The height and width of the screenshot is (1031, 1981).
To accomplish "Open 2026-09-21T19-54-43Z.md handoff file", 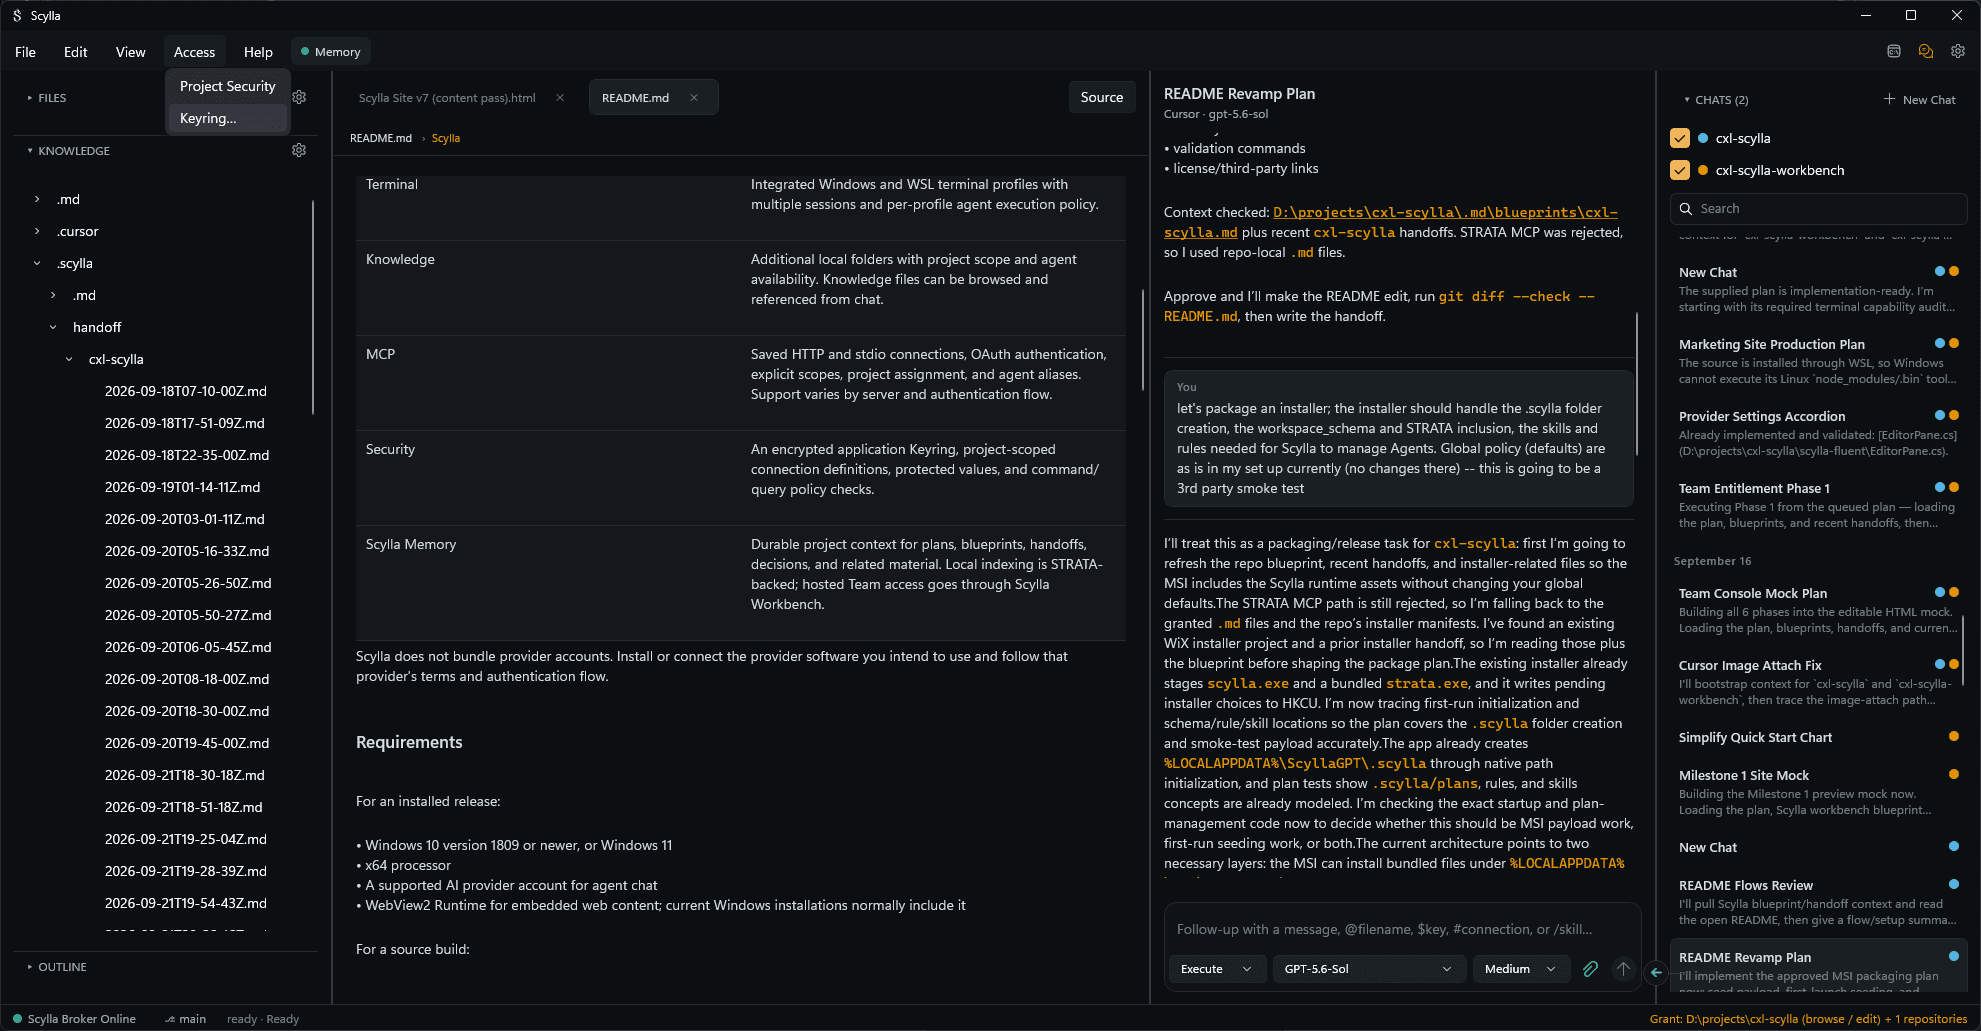I will pos(185,903).
